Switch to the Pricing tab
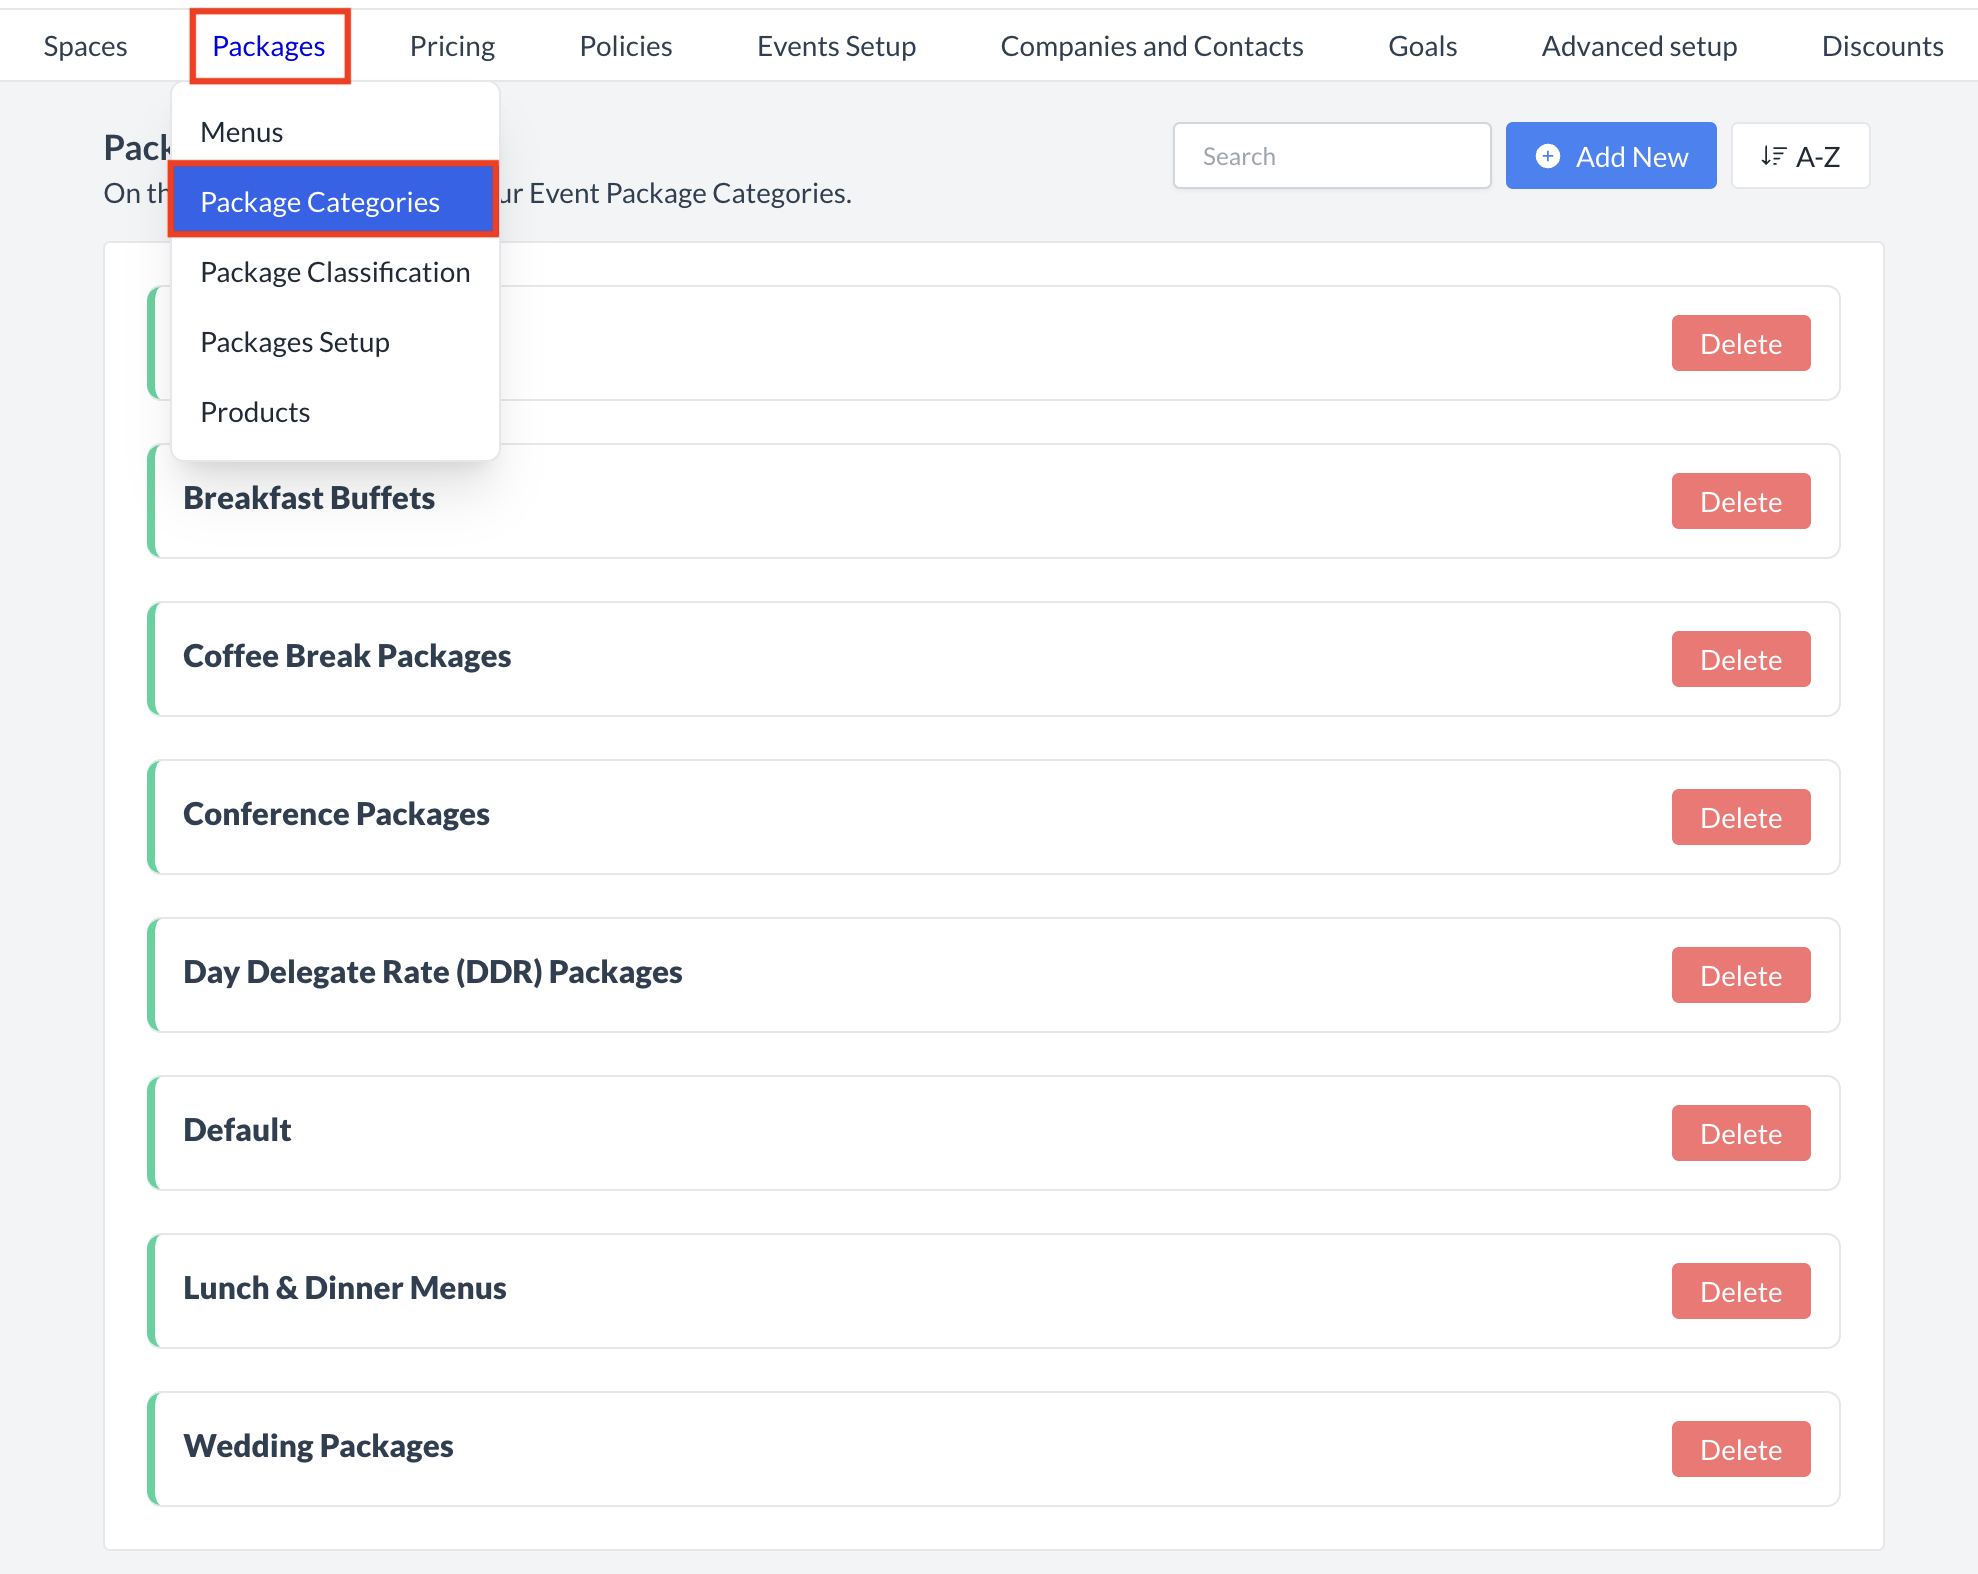The width and height of the screenshot is (1978, 1574). coord(452,45)
